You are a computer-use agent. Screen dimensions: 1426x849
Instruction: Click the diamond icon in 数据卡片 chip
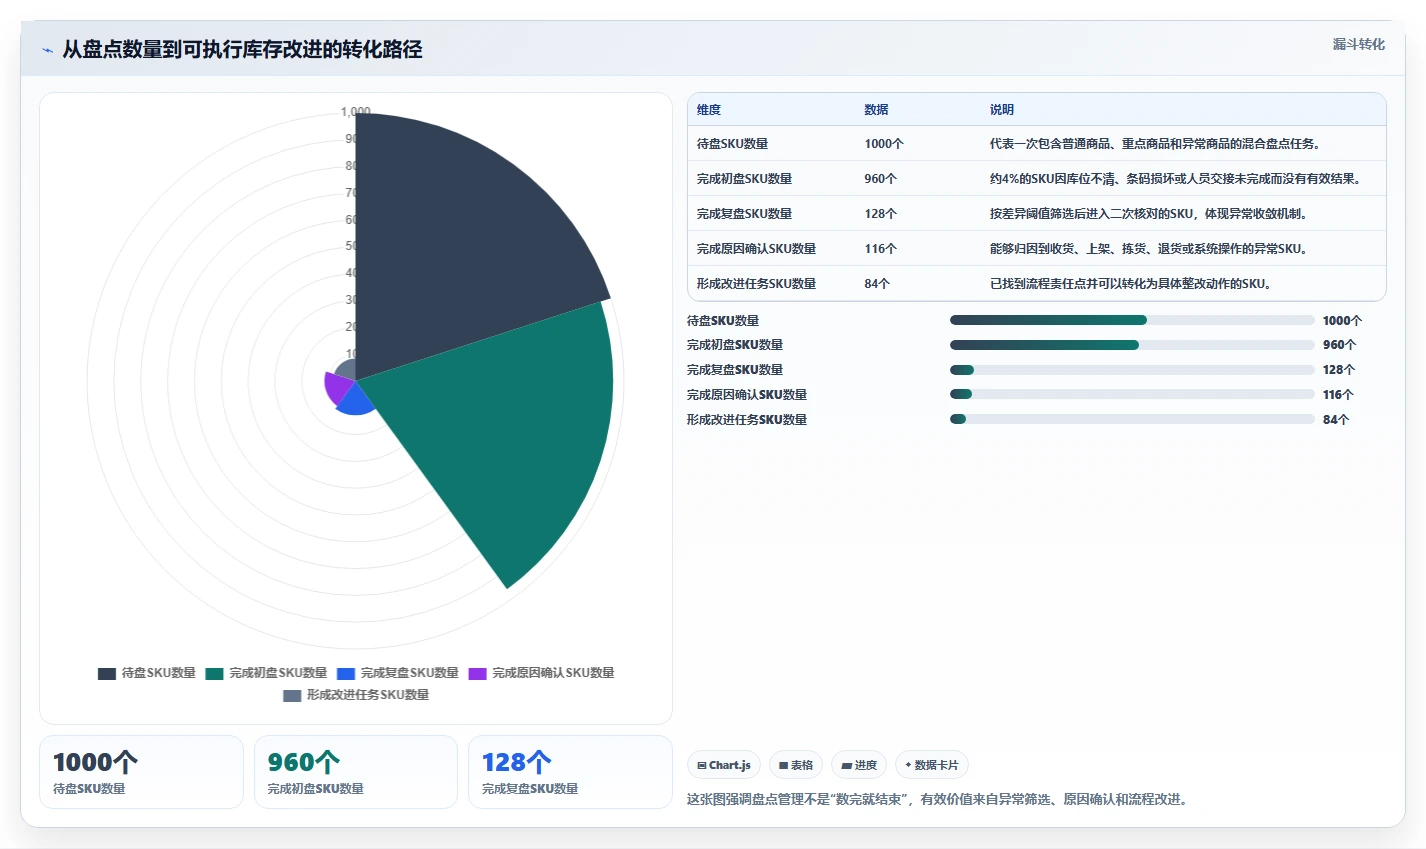click(x=908, y=765)
